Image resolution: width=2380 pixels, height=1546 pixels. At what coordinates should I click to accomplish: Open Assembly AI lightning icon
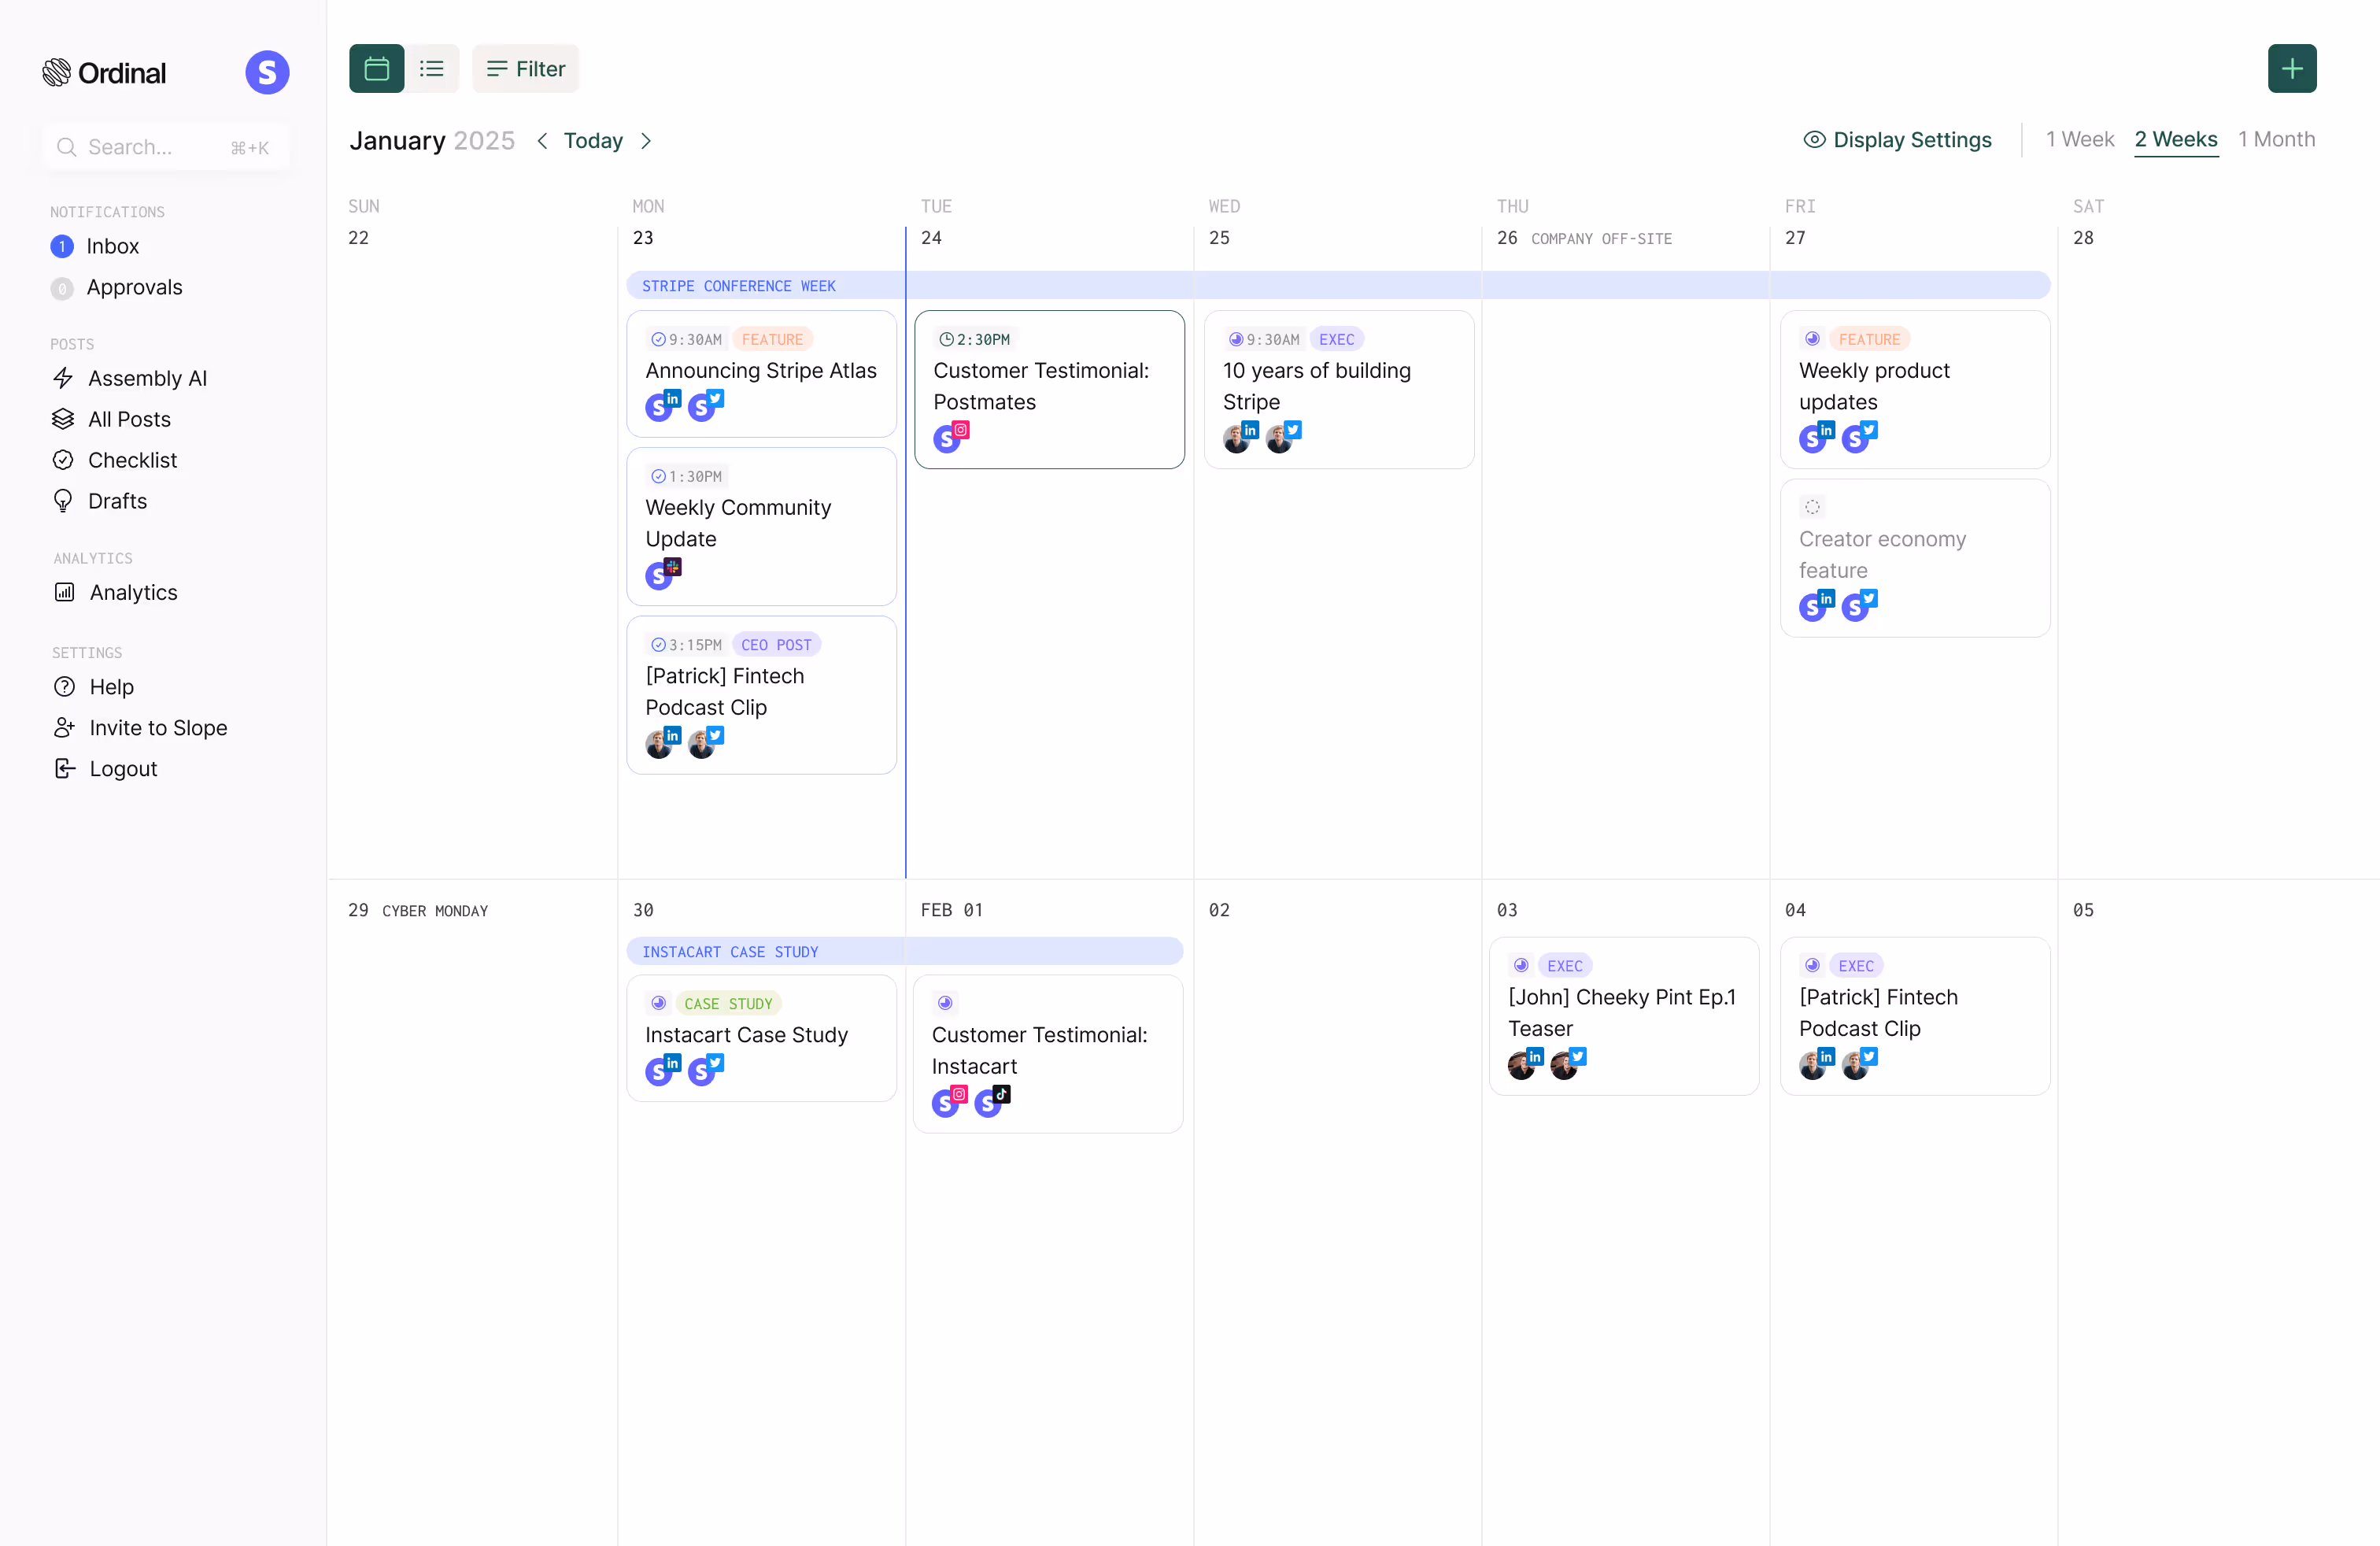[x=63, y=378]
